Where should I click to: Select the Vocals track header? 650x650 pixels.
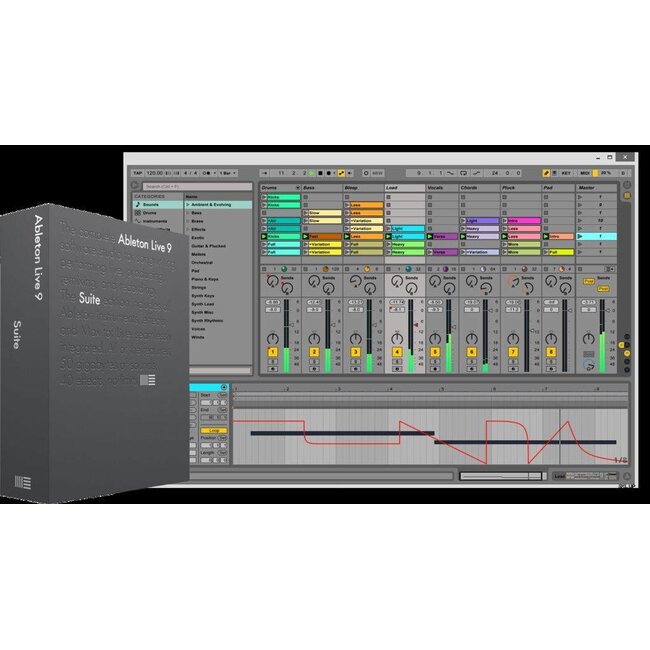click(442, 188)
